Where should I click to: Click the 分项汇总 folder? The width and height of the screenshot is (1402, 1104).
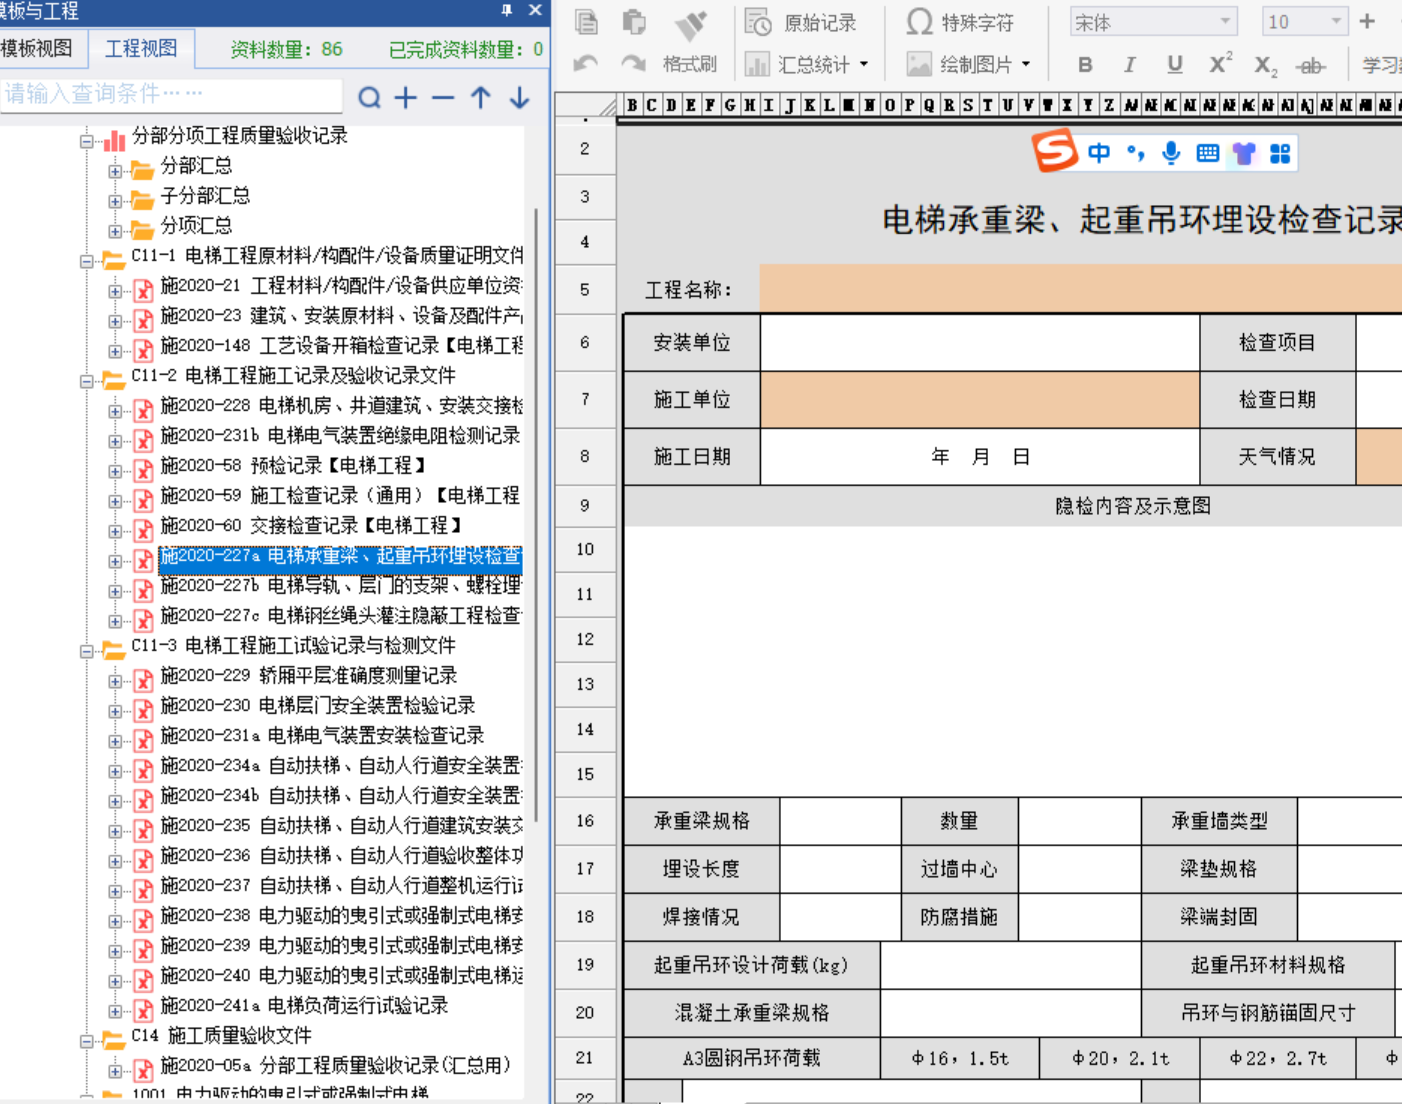[x=197, y=225]
